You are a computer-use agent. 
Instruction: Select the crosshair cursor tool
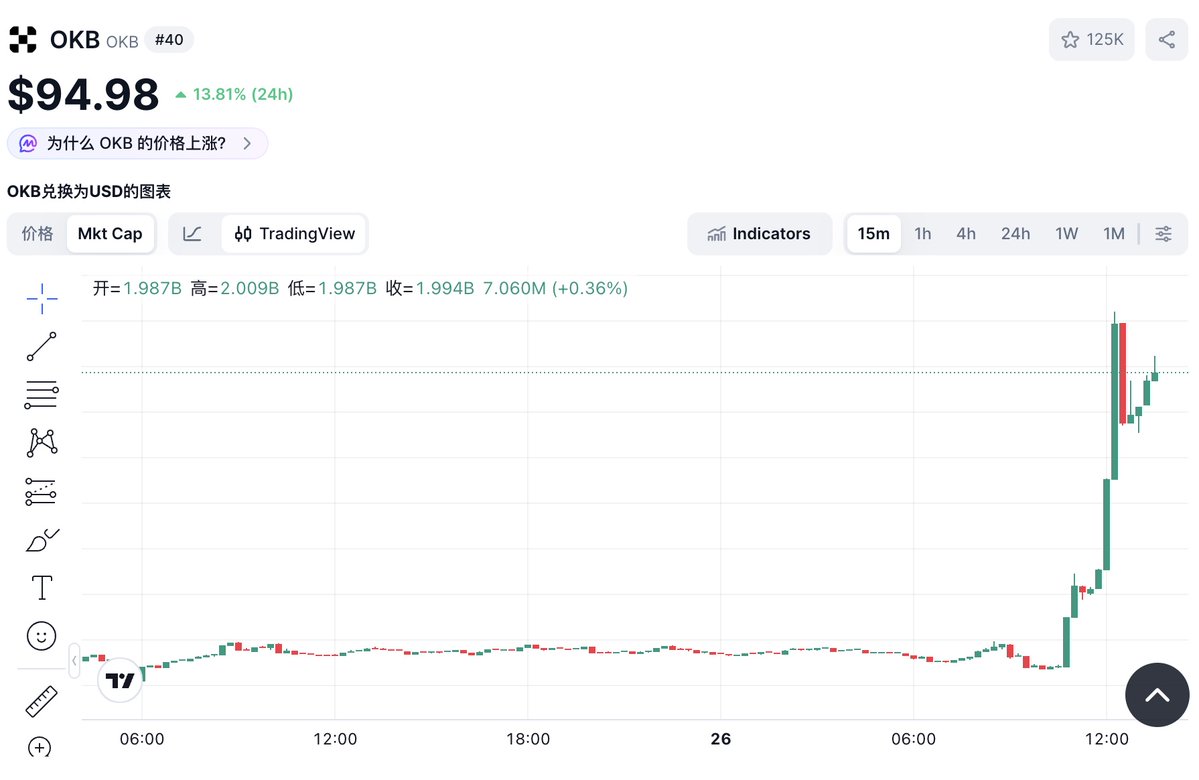pos(42,298)
